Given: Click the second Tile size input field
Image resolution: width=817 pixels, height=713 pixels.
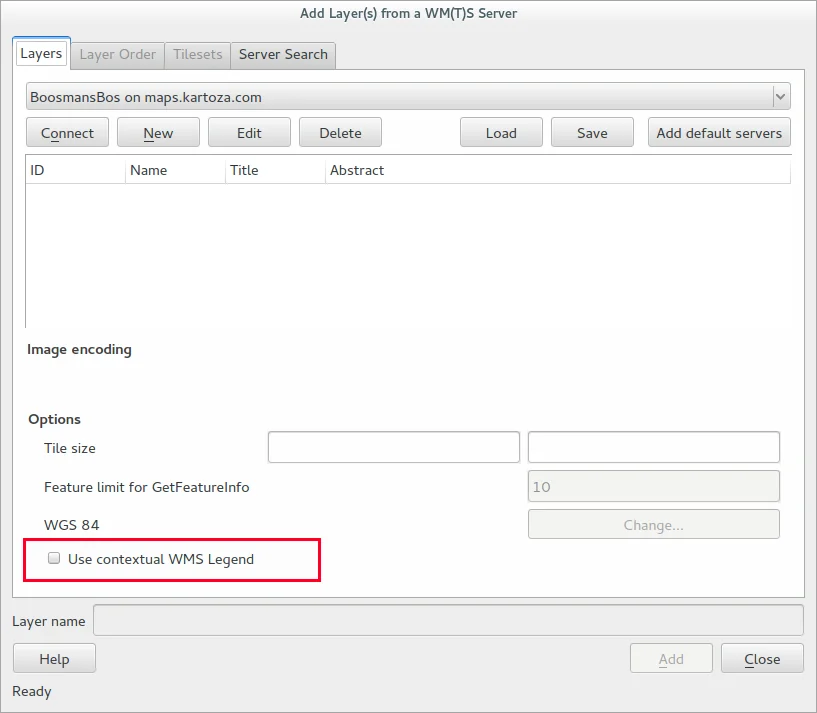Looking at the screenshot, I should (x=653, y=447).
